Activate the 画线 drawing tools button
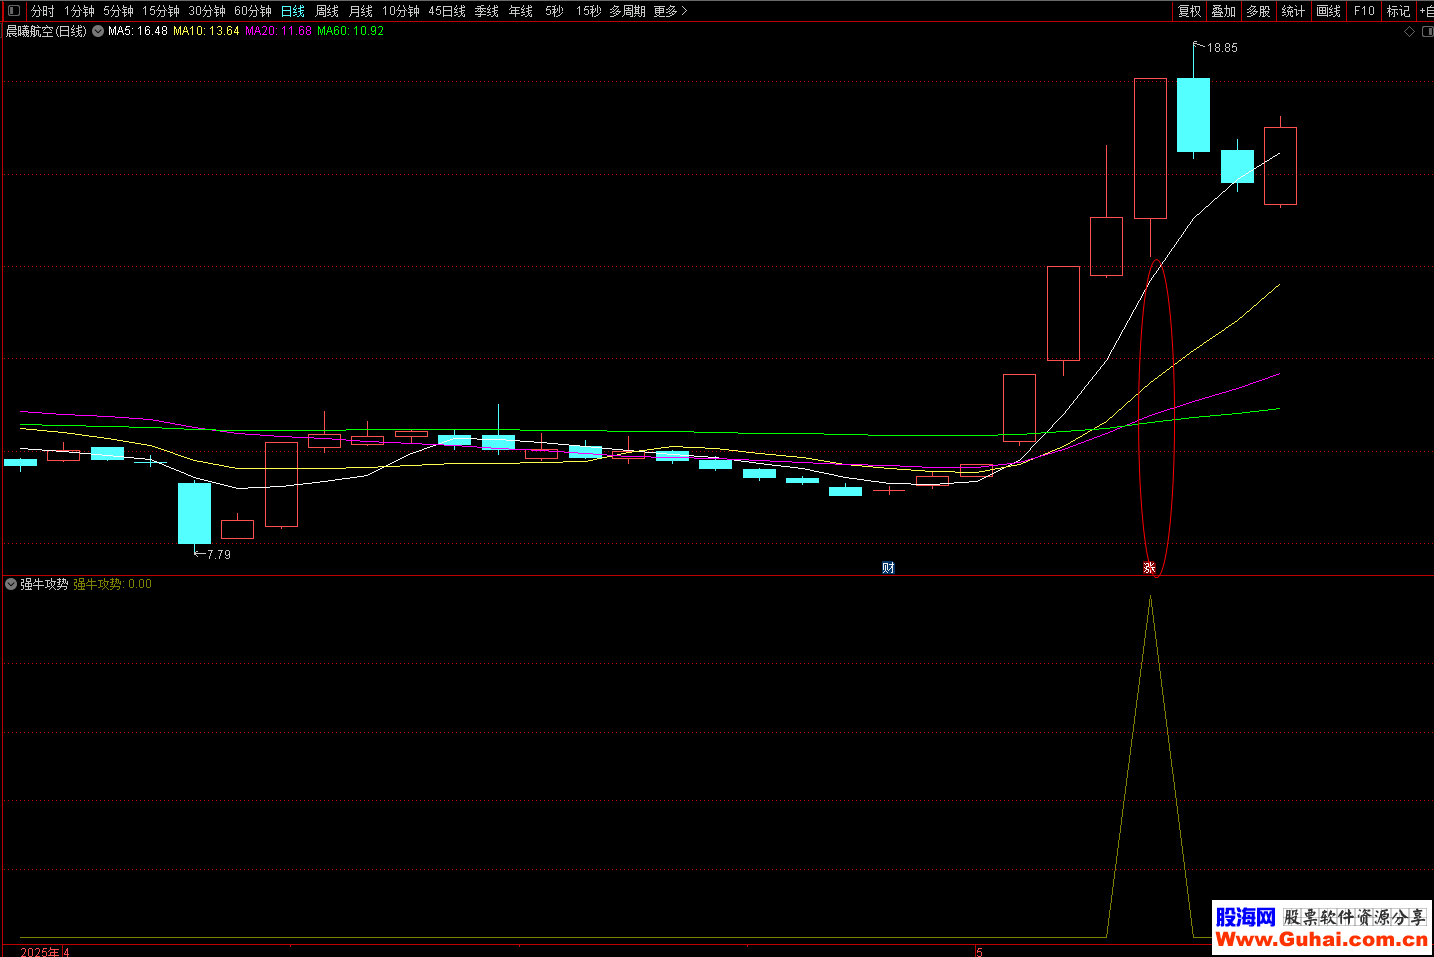Screen dimensions: 1434x957 click(1329, 11)
